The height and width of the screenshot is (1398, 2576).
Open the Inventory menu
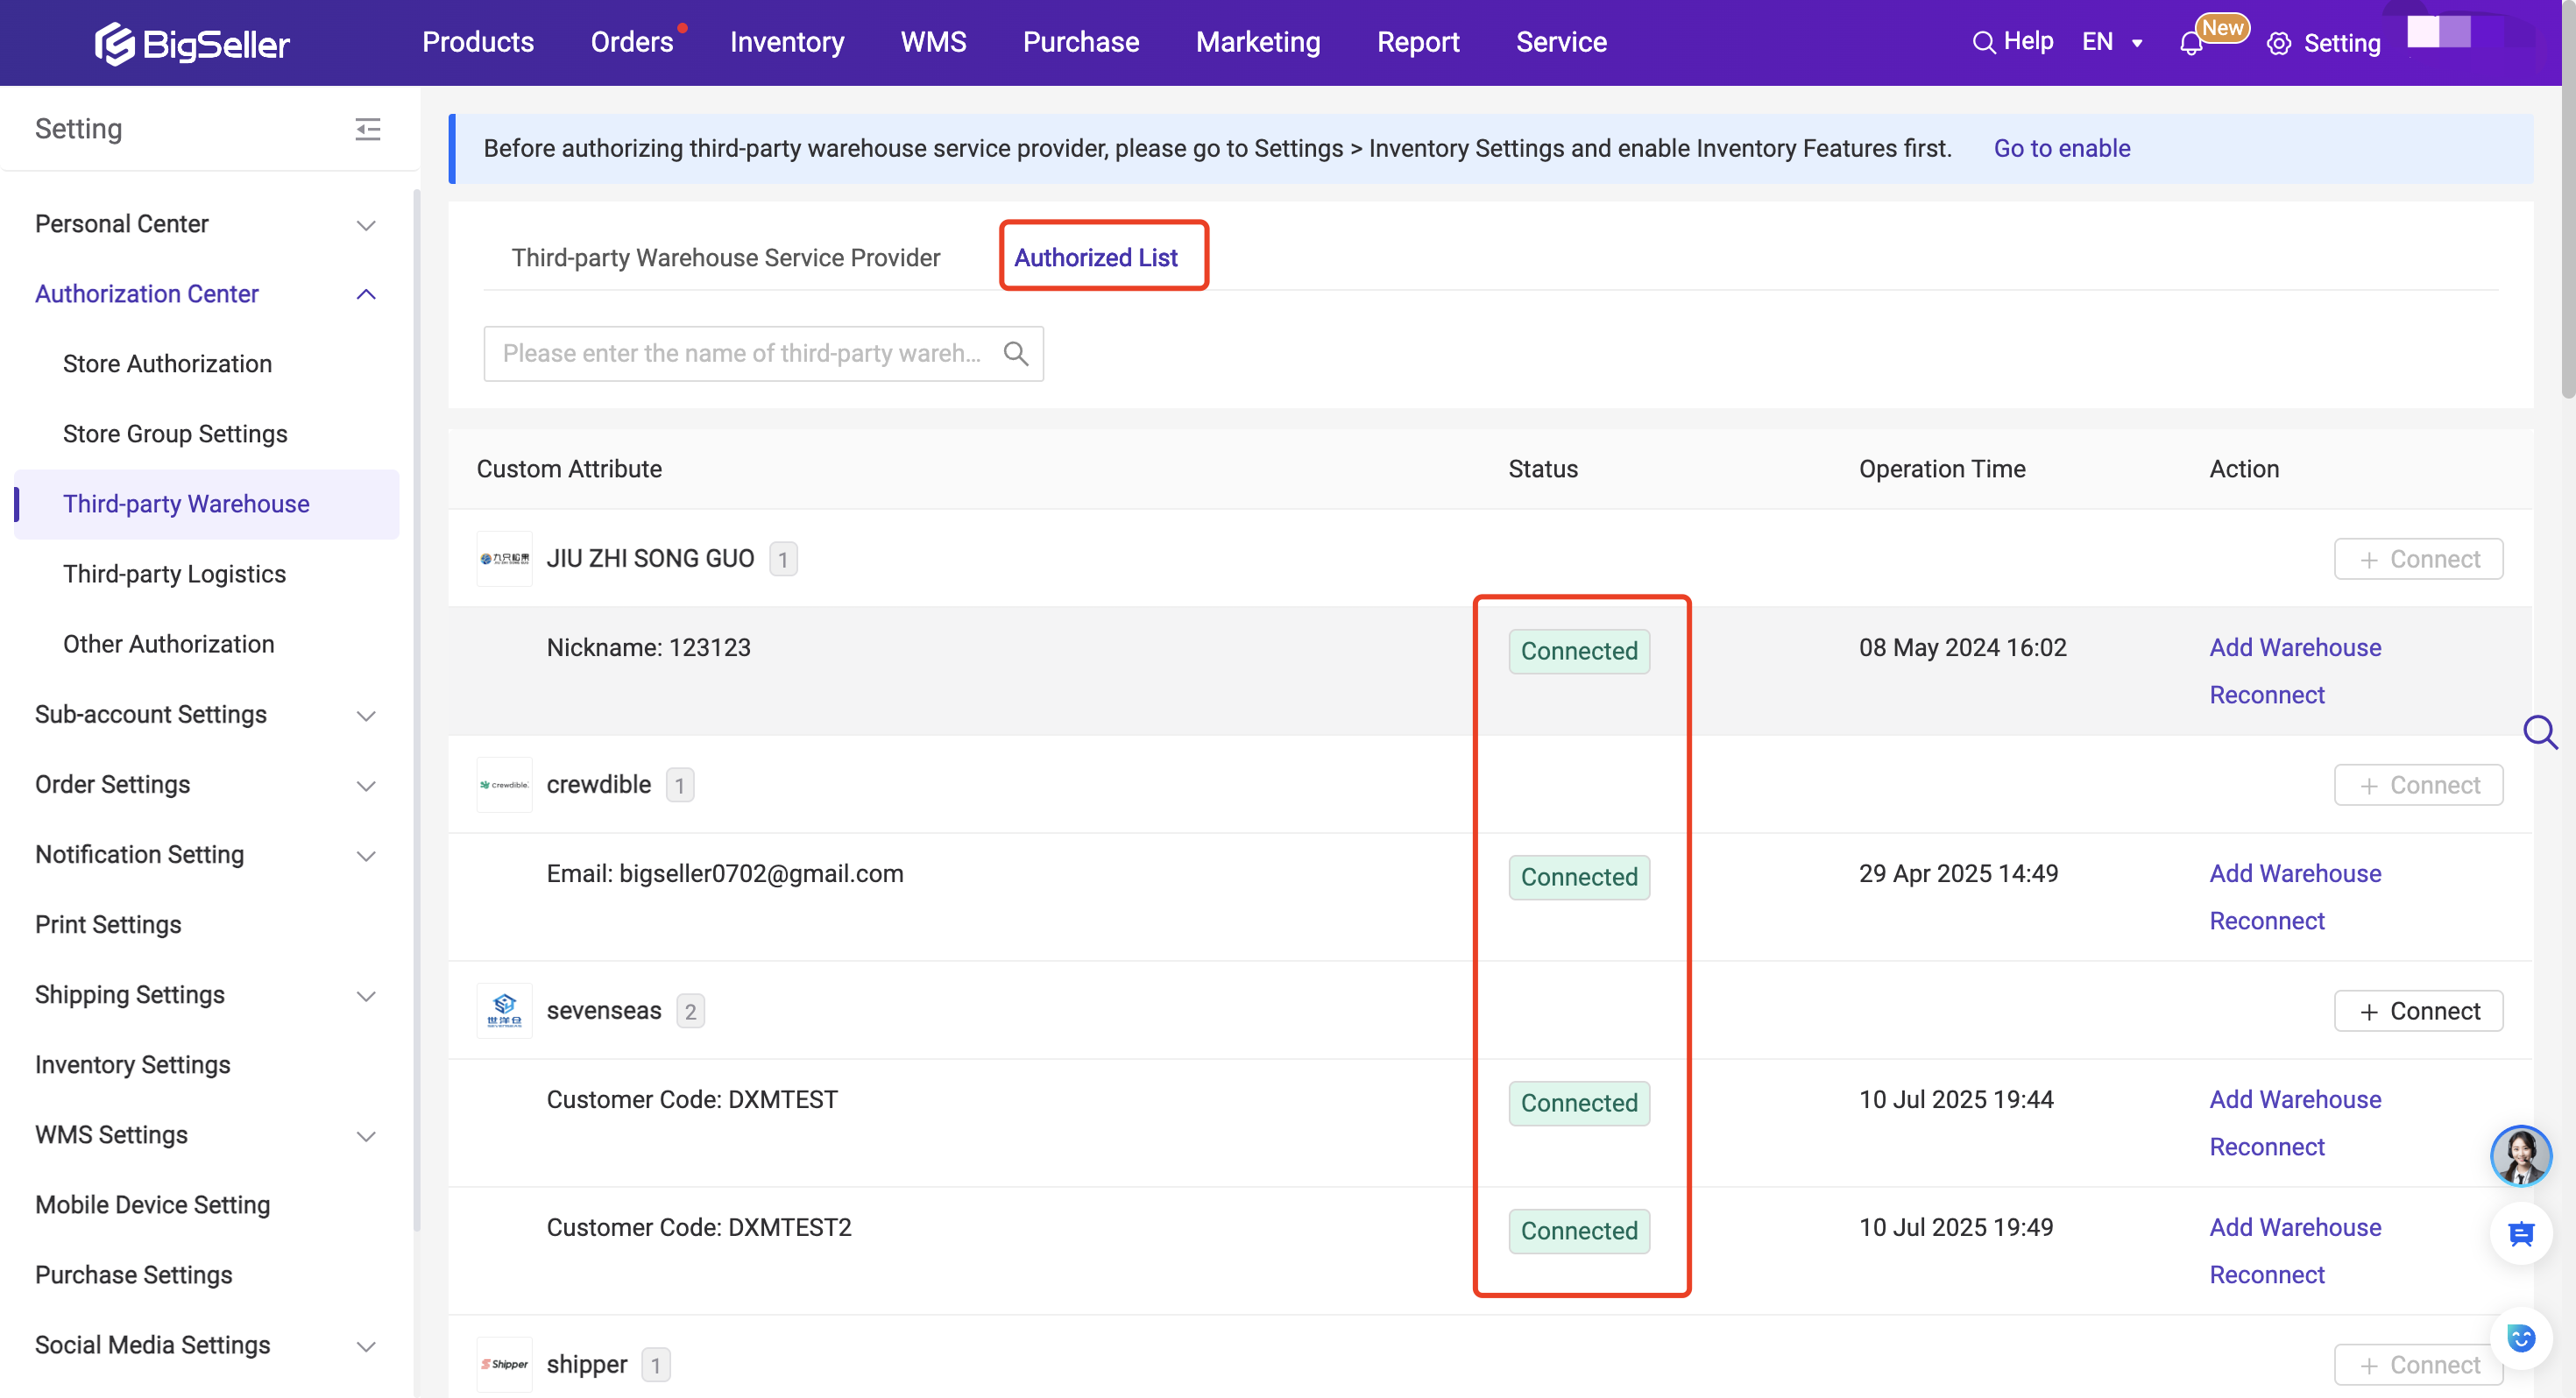pyautogui.click(x=787, y=42)
